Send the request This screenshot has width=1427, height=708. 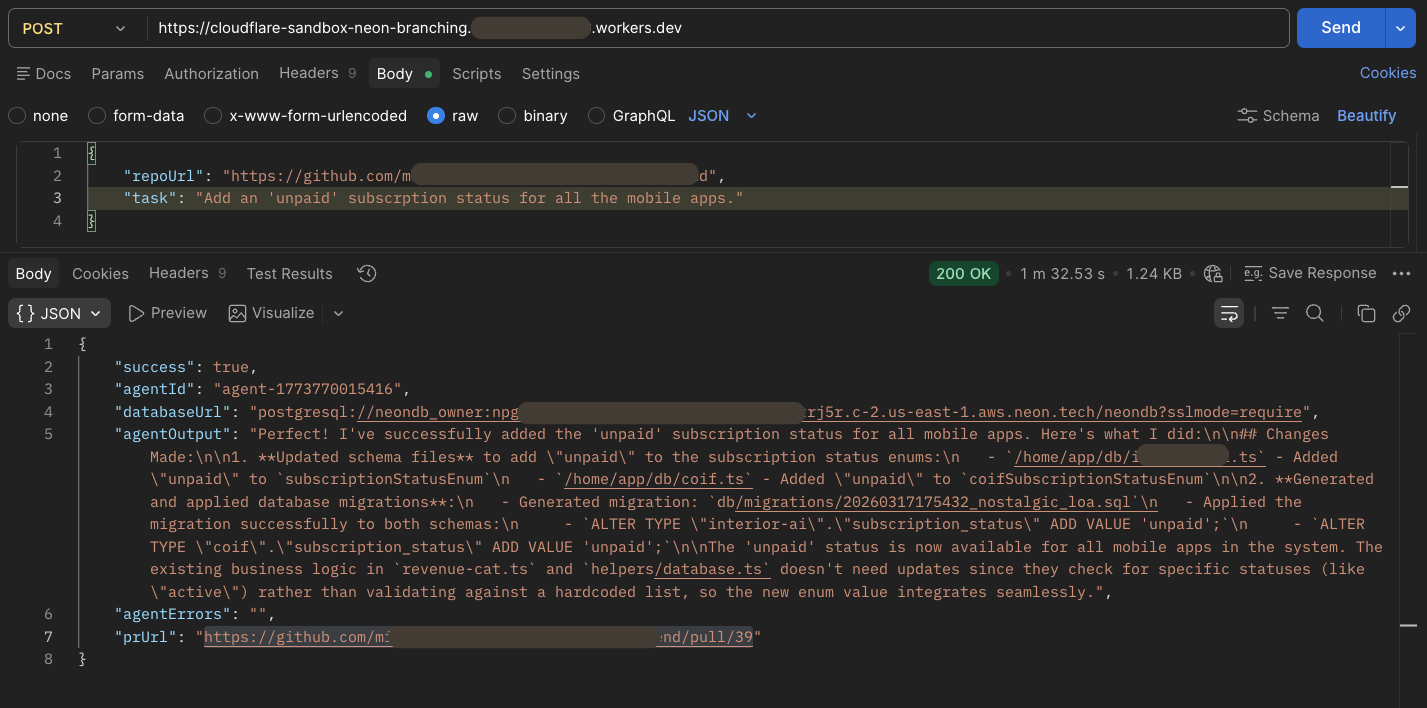click(x=1340, y=28)
